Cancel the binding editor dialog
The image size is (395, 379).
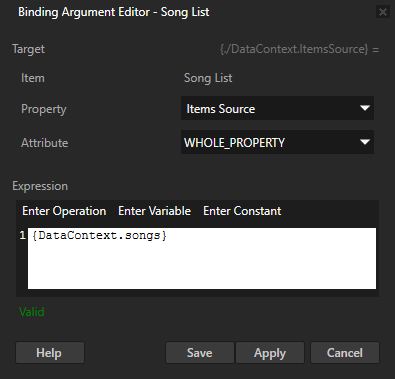345,352
